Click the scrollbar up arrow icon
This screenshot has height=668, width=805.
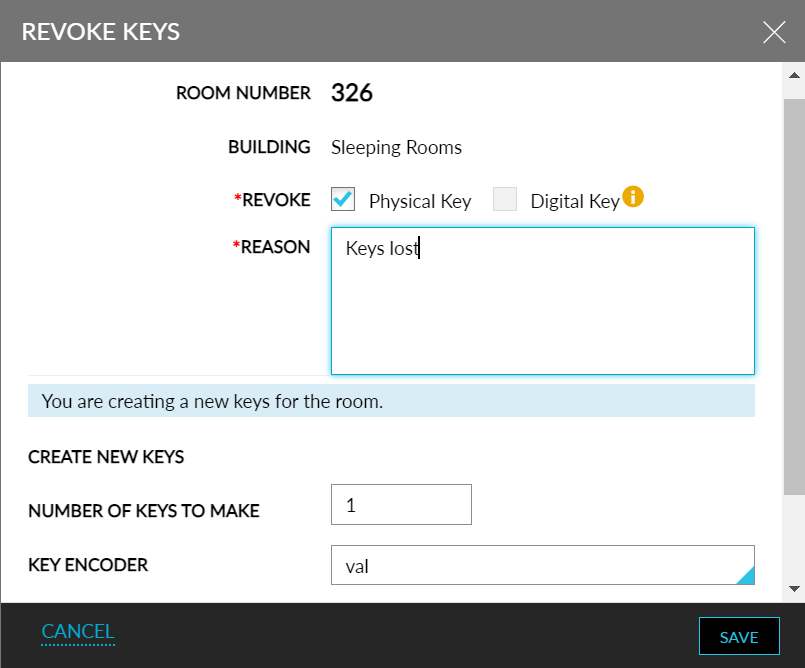[795, 72]
